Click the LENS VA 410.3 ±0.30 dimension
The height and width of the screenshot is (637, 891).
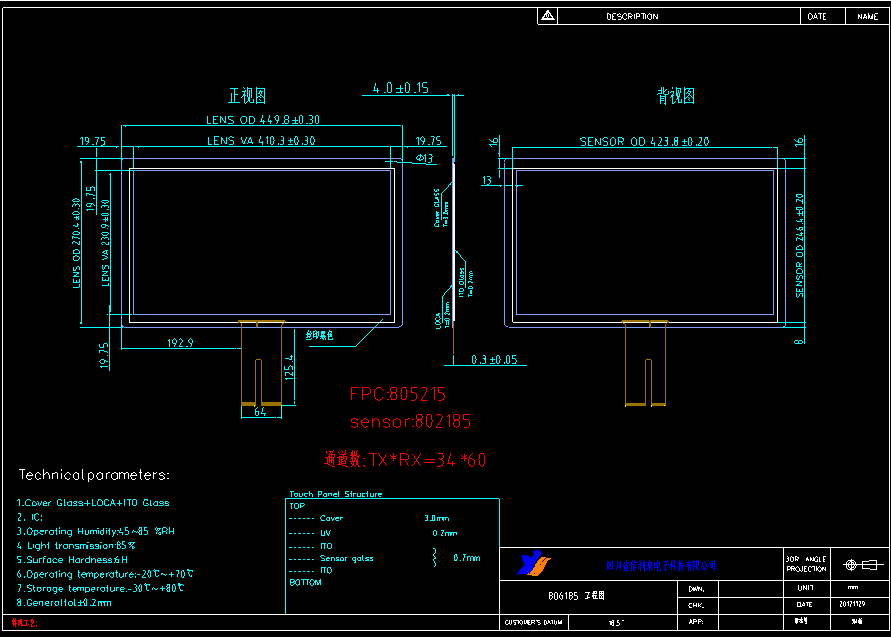(261, 141)
